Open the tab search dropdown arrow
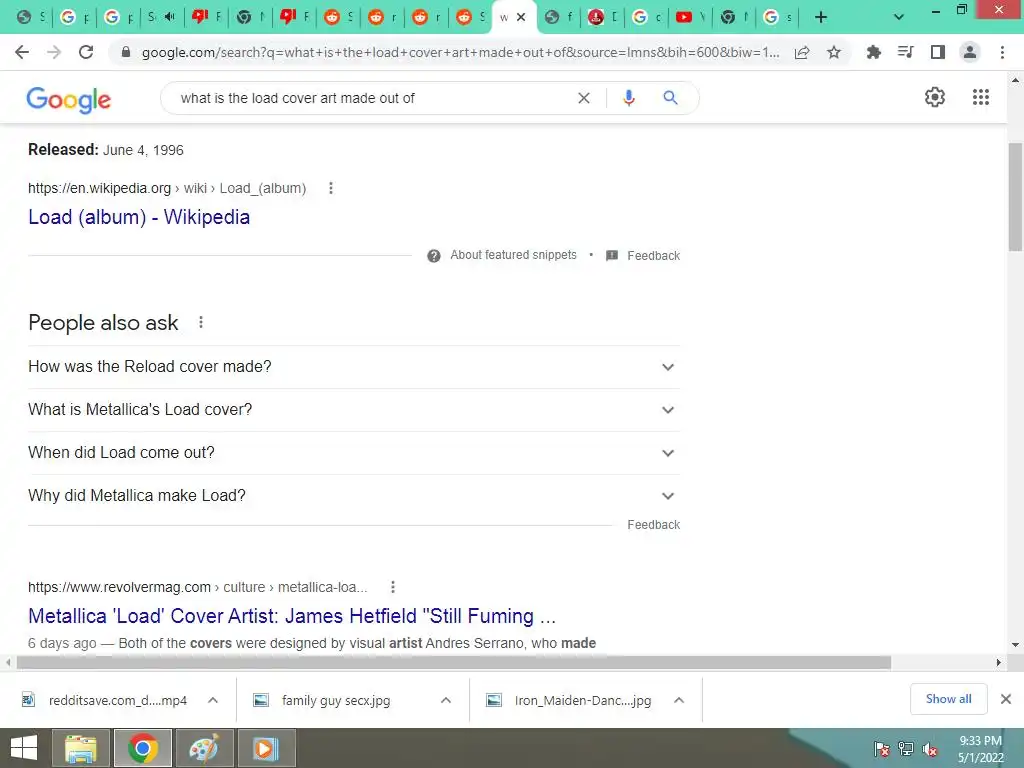Screen dimensions: 1024x768 click(x=899, y=17)
